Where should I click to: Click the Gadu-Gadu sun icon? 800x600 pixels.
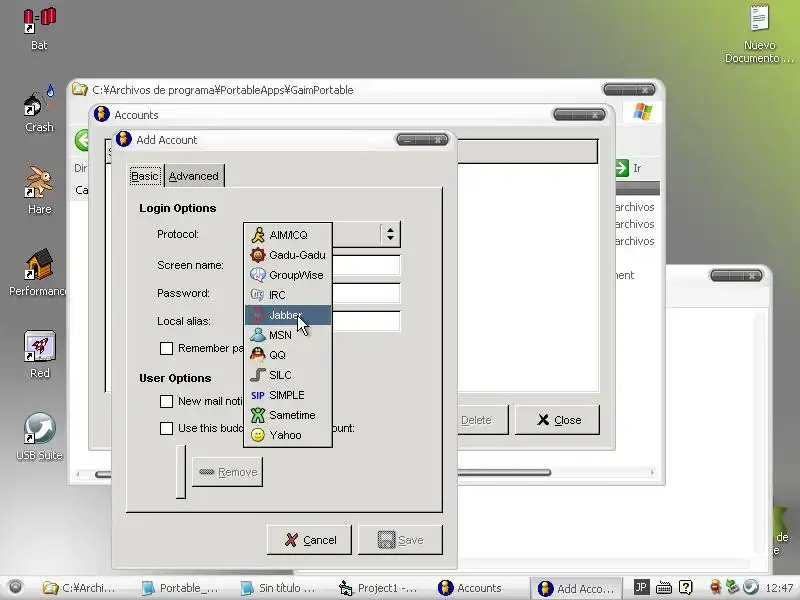point(258,255)
